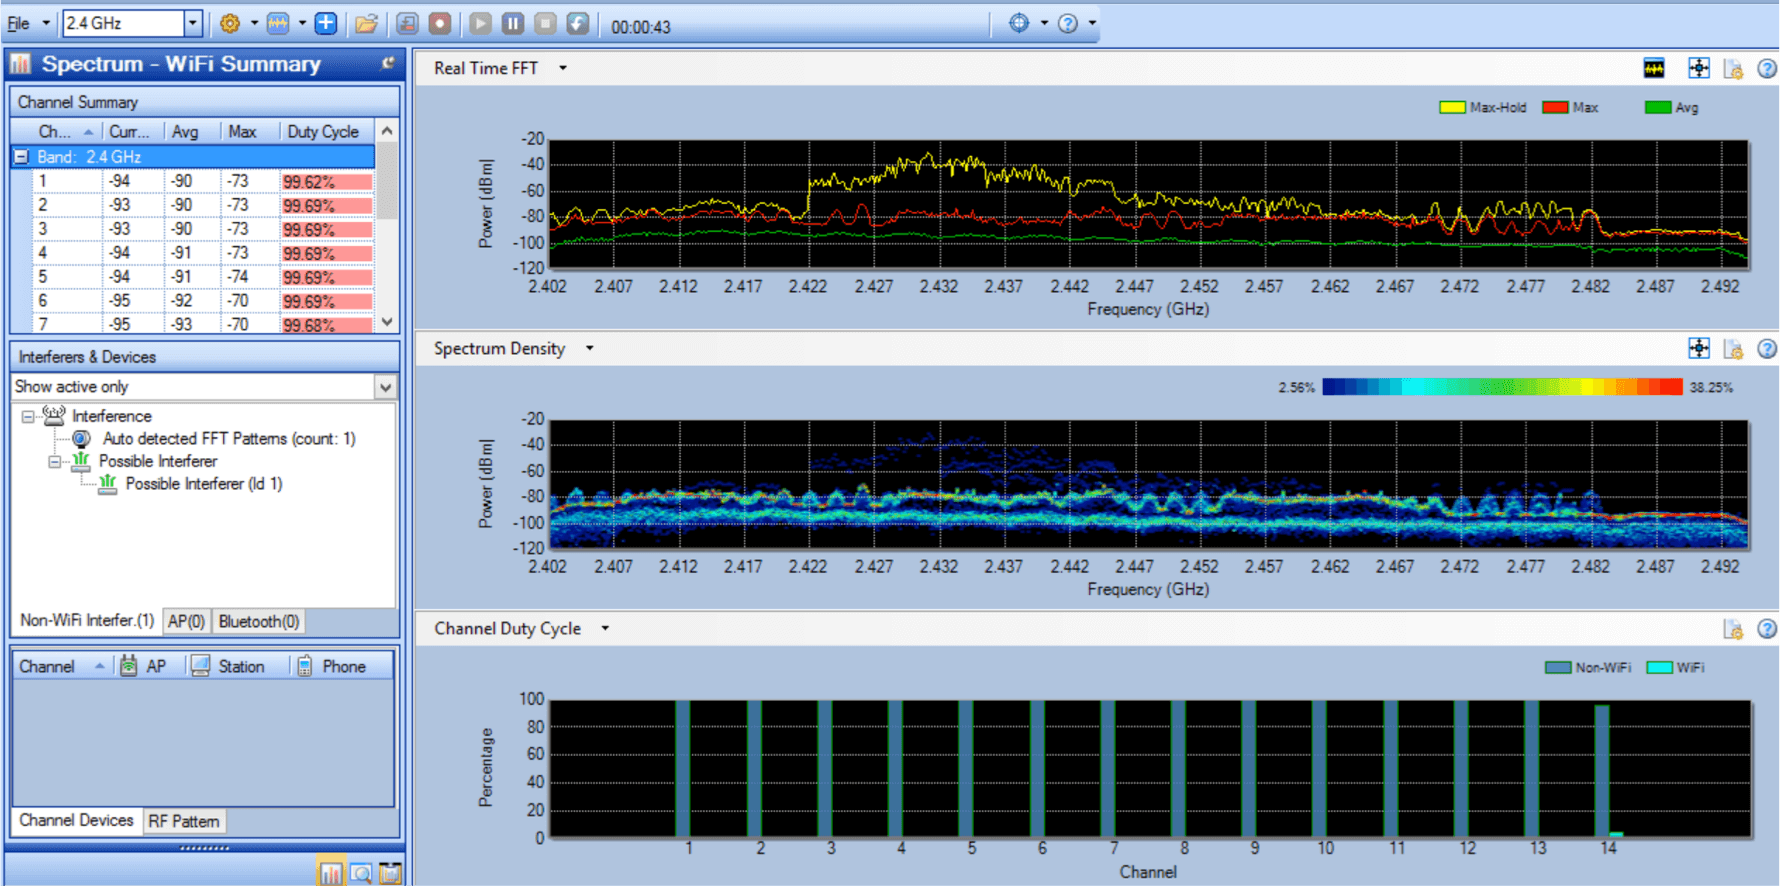The height and width of the screenshot is (886, 1780).
Task: Open the Show active only dropdown
Action: tap(385, 387)
